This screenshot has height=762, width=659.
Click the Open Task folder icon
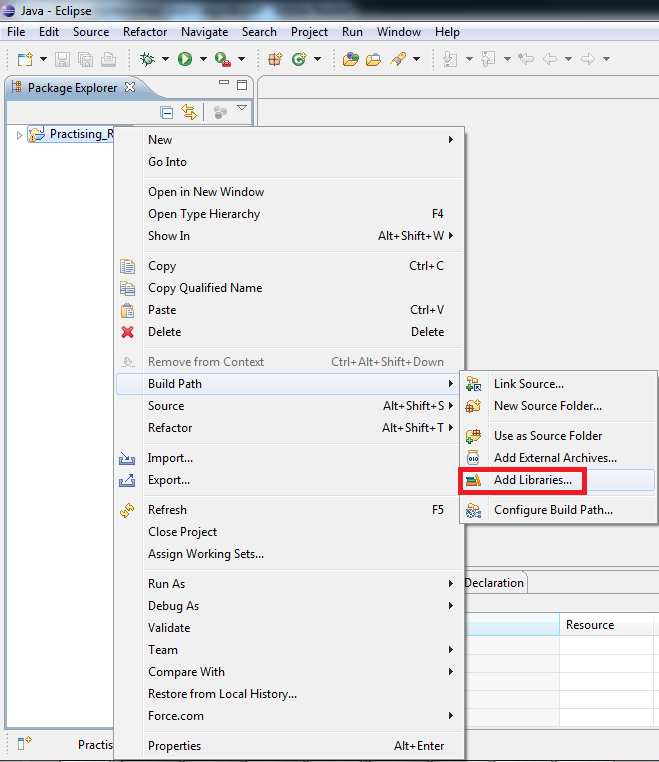coord(373,59)
